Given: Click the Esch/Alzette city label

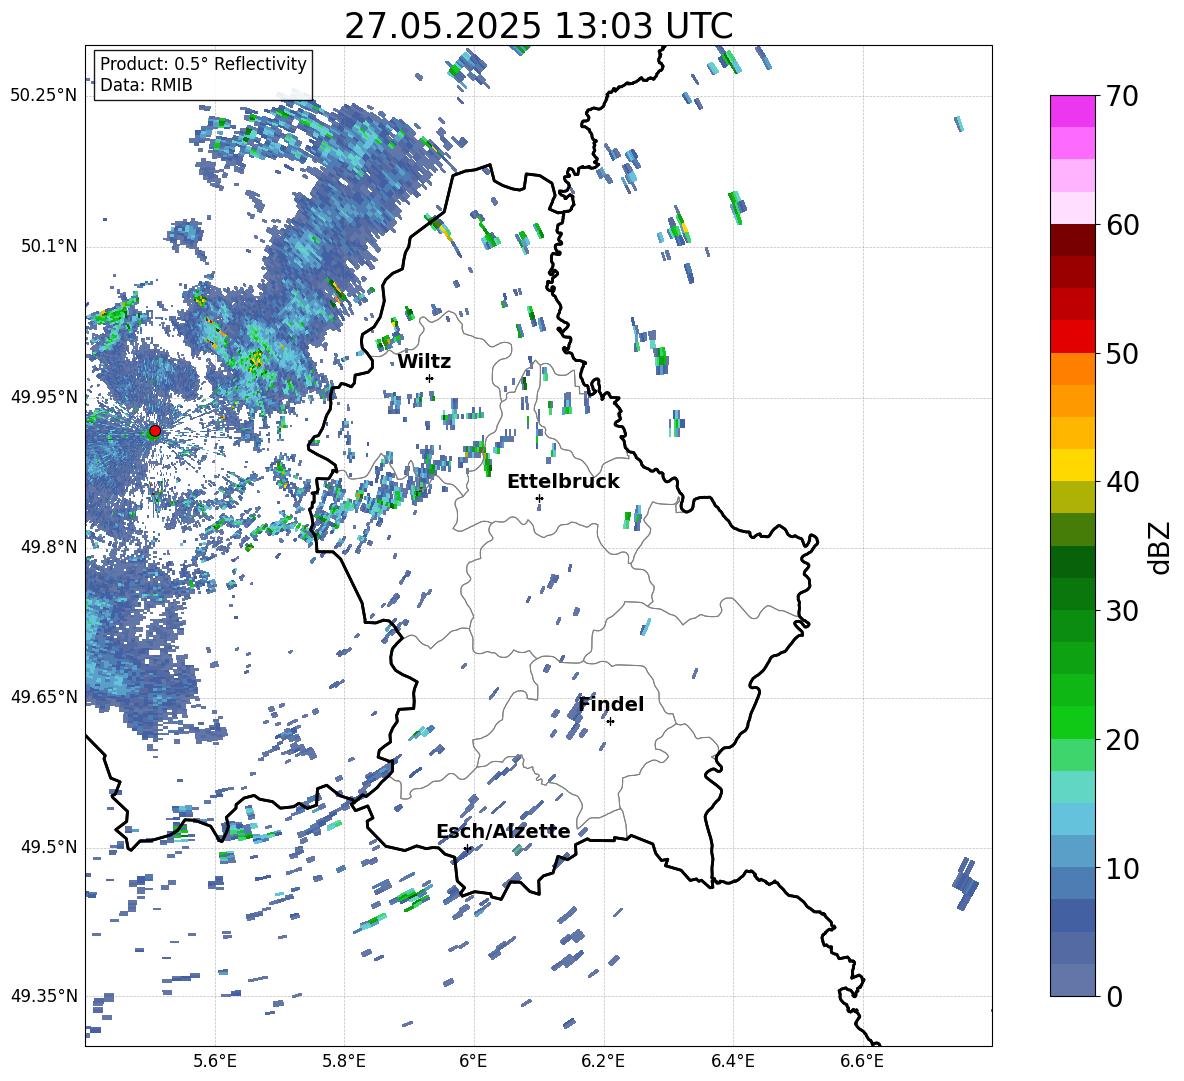Looking at the screenshot, I should pos(503,832).
